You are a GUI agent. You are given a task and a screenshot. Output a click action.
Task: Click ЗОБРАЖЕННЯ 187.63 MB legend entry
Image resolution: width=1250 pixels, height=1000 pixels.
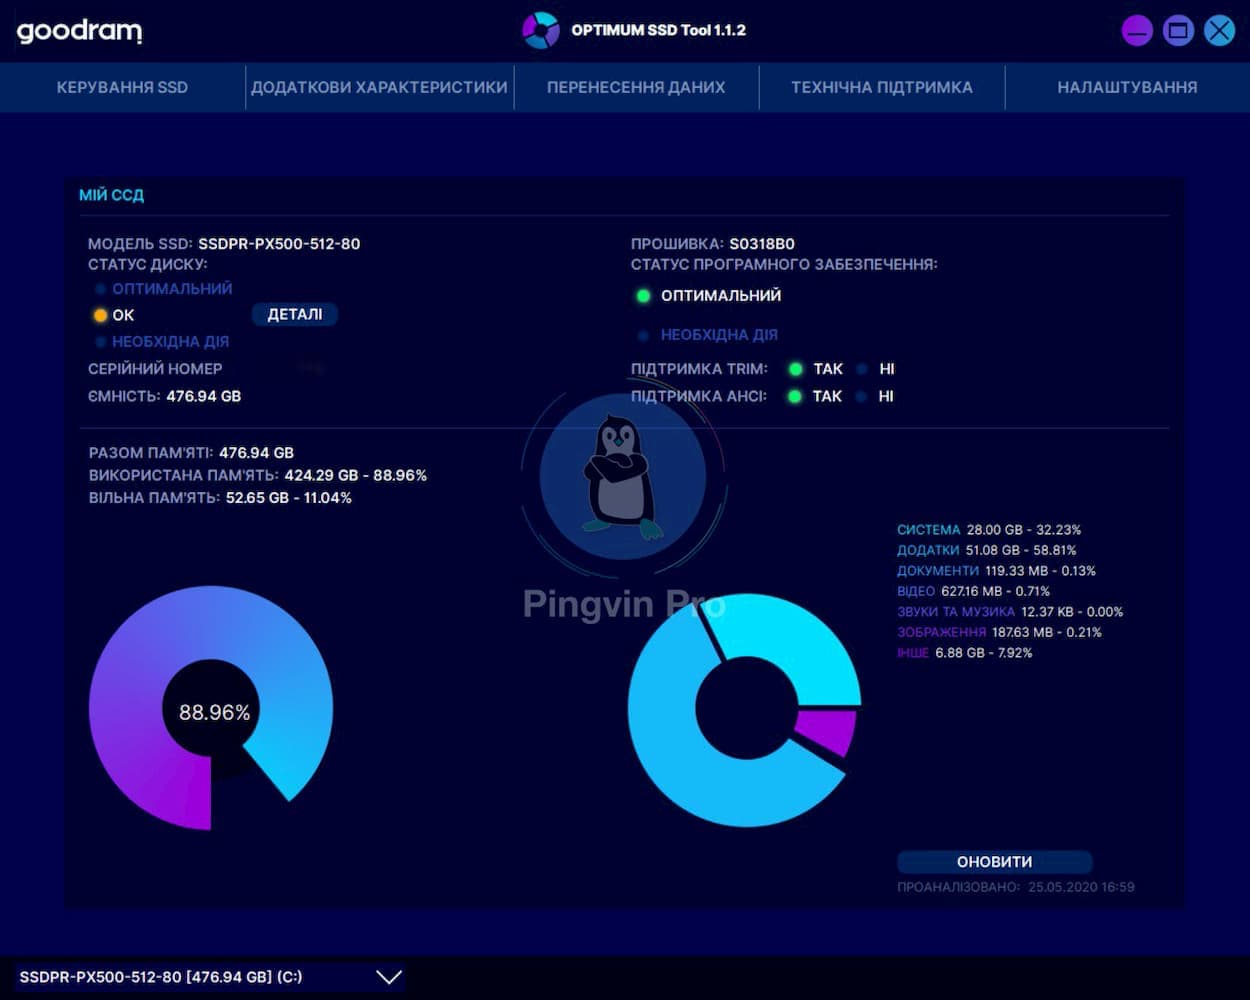tap(999, 632)
